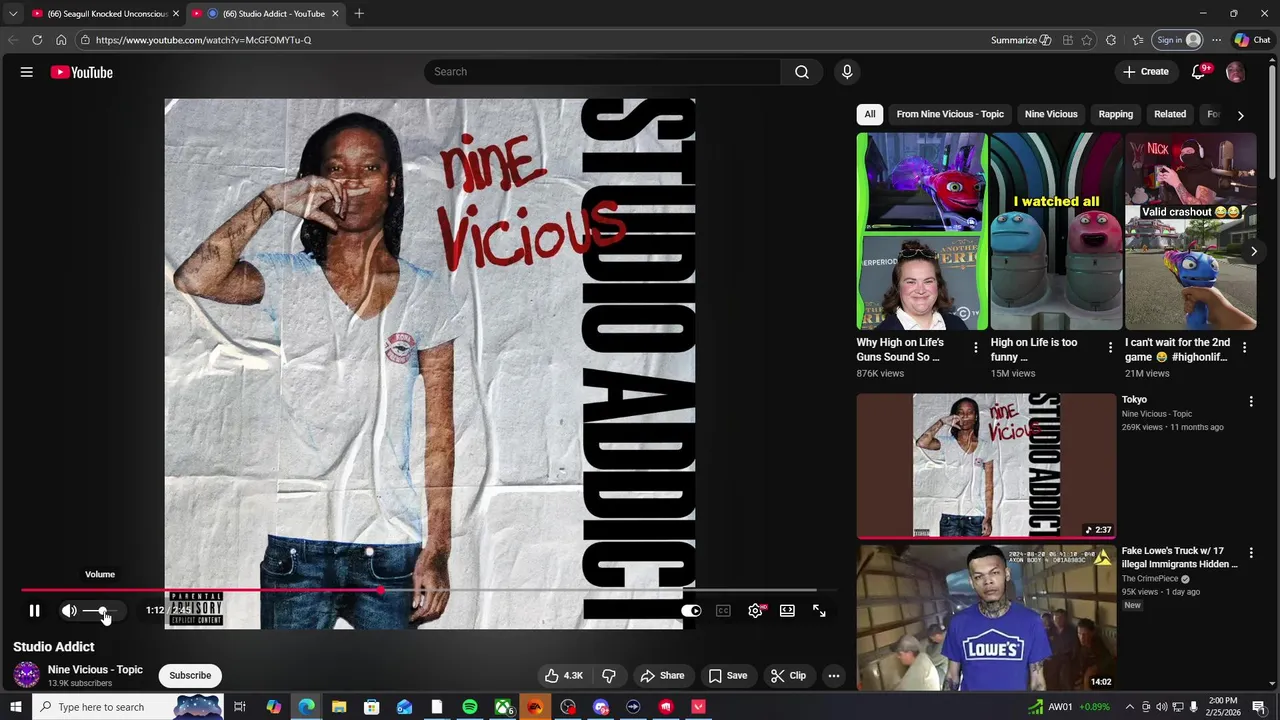
Task: Go to browser home page
Action: point(61,40)
